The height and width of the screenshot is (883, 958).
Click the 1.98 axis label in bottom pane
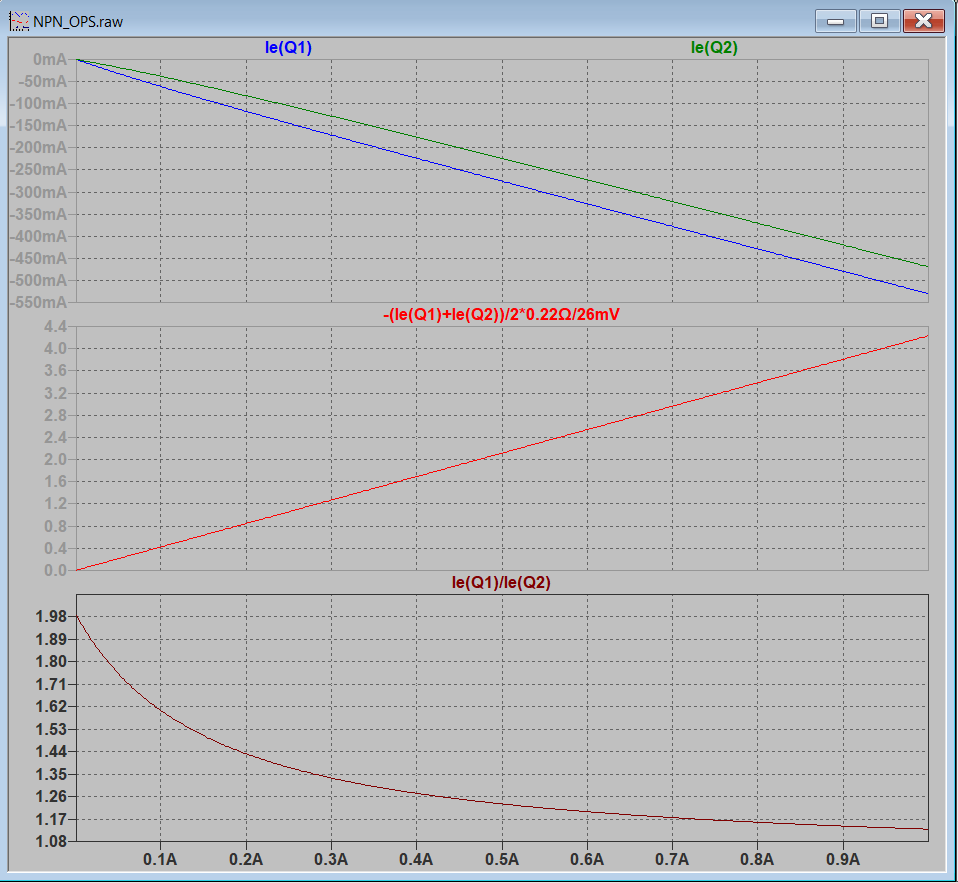pyautogui.click(x=51, y=617)
